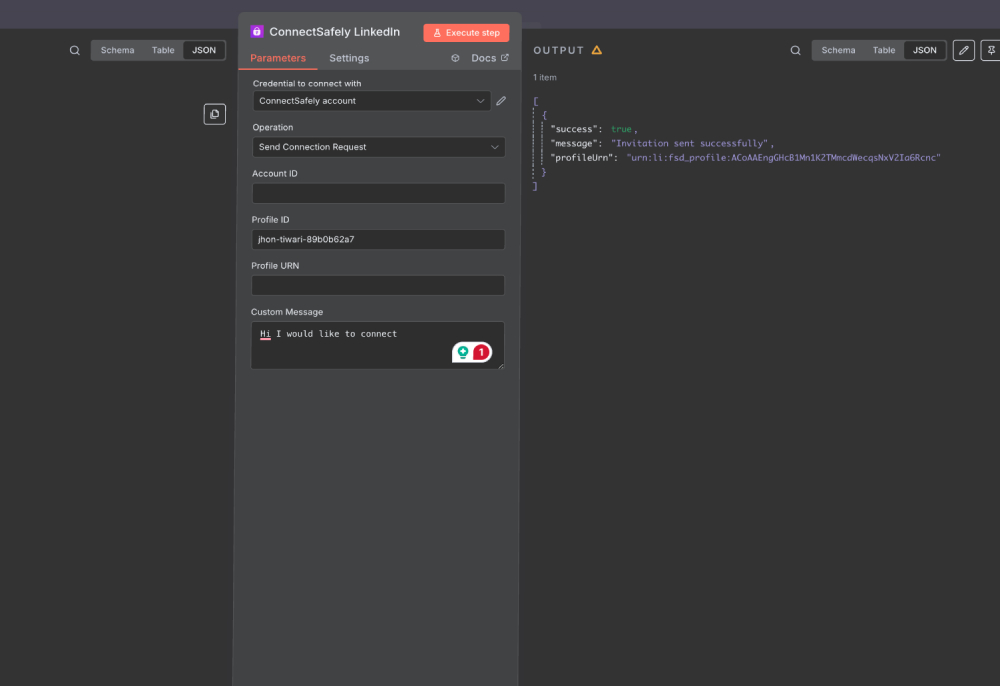Switch to the Settings tab
The image size is (1000, 686).
[348, 58]
